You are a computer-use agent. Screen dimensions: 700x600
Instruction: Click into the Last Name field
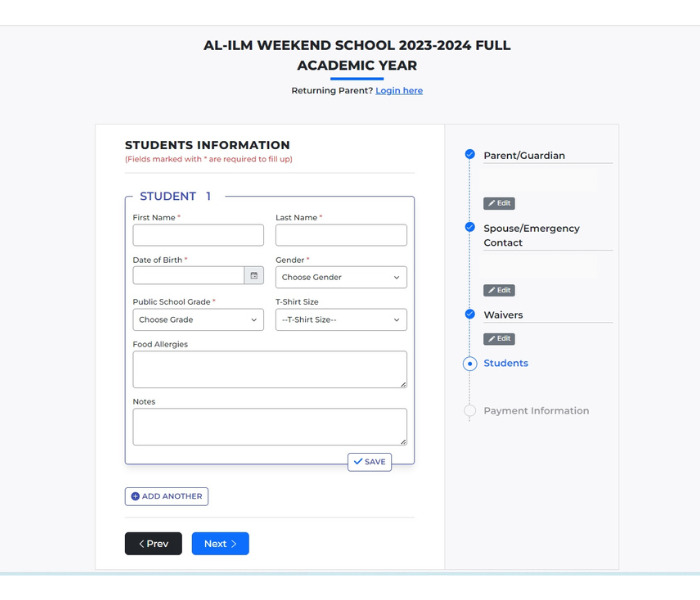[341, 235]
